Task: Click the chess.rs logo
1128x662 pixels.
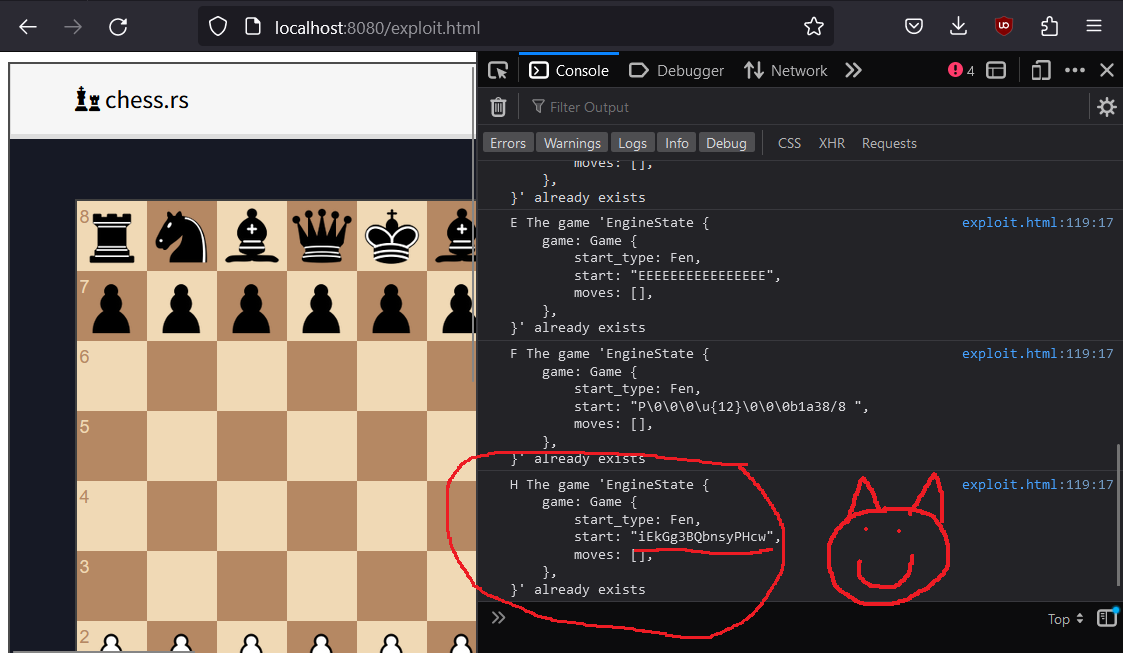Action: 132,99
